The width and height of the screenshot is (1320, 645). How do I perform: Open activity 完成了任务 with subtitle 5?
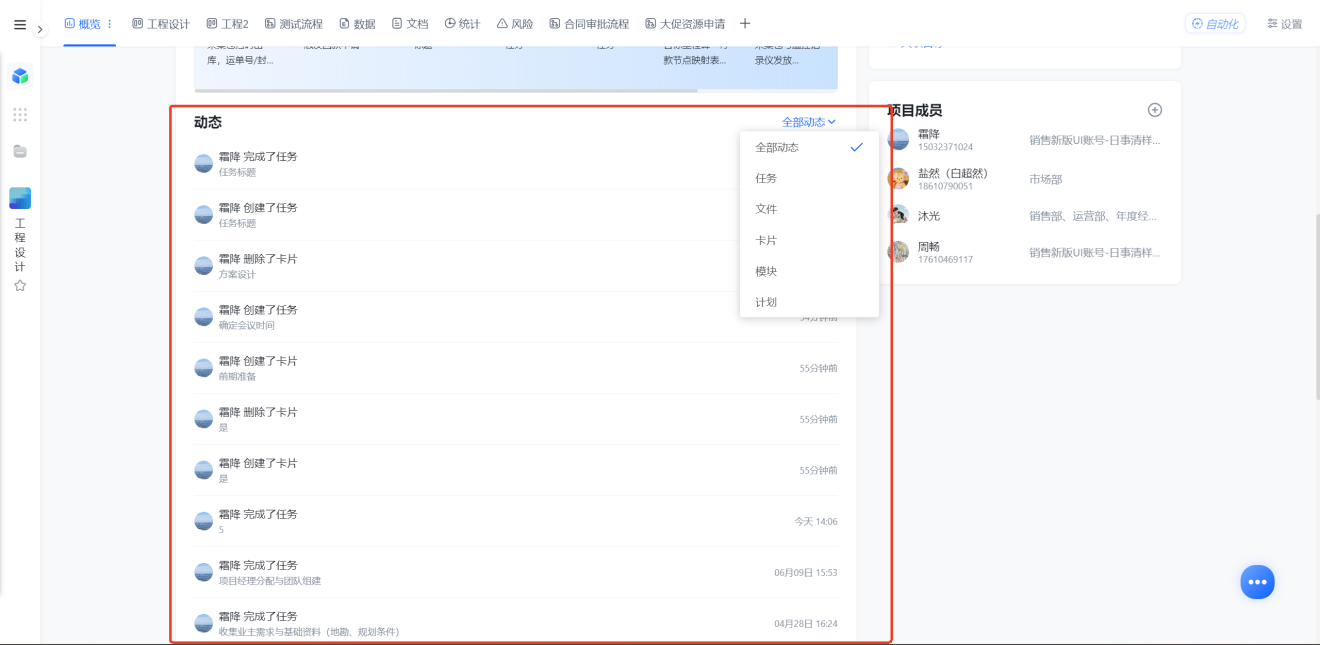516,521
